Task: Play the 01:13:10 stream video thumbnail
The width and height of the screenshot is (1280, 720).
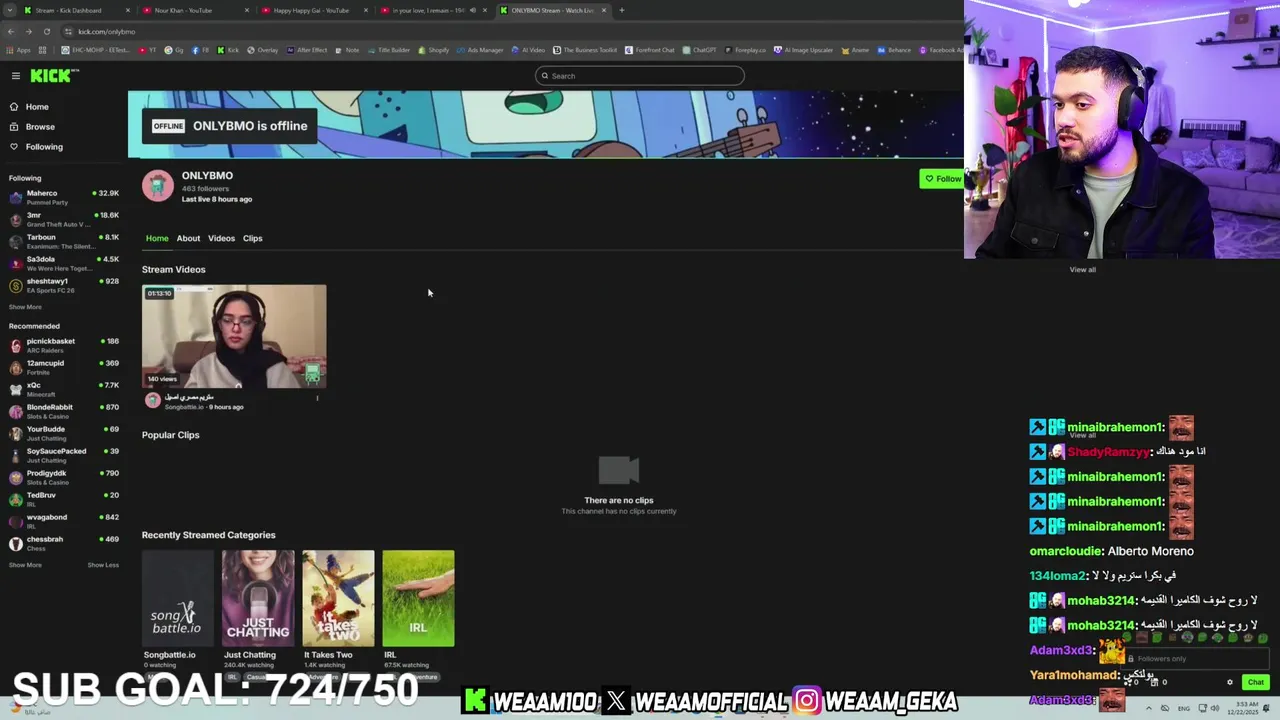Action: 234,336
